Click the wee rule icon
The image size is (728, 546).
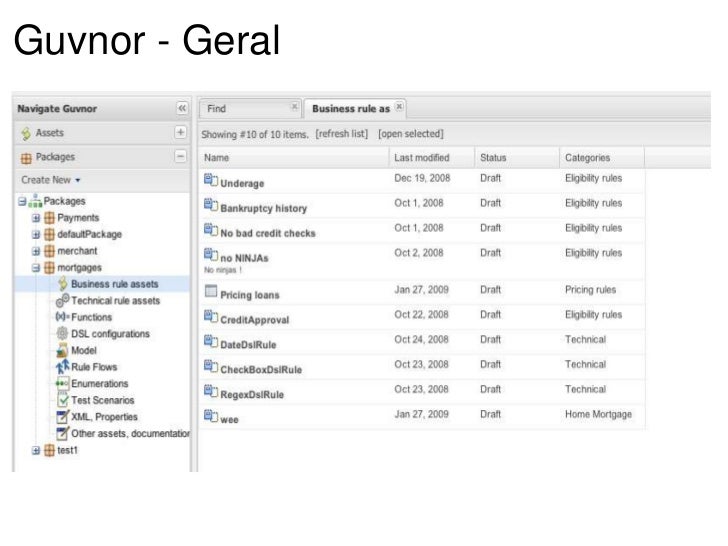(211, 416)
